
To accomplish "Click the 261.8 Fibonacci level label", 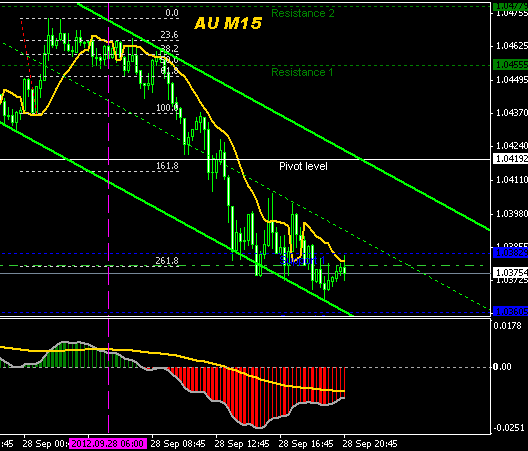I will click(x=167, y=261).
